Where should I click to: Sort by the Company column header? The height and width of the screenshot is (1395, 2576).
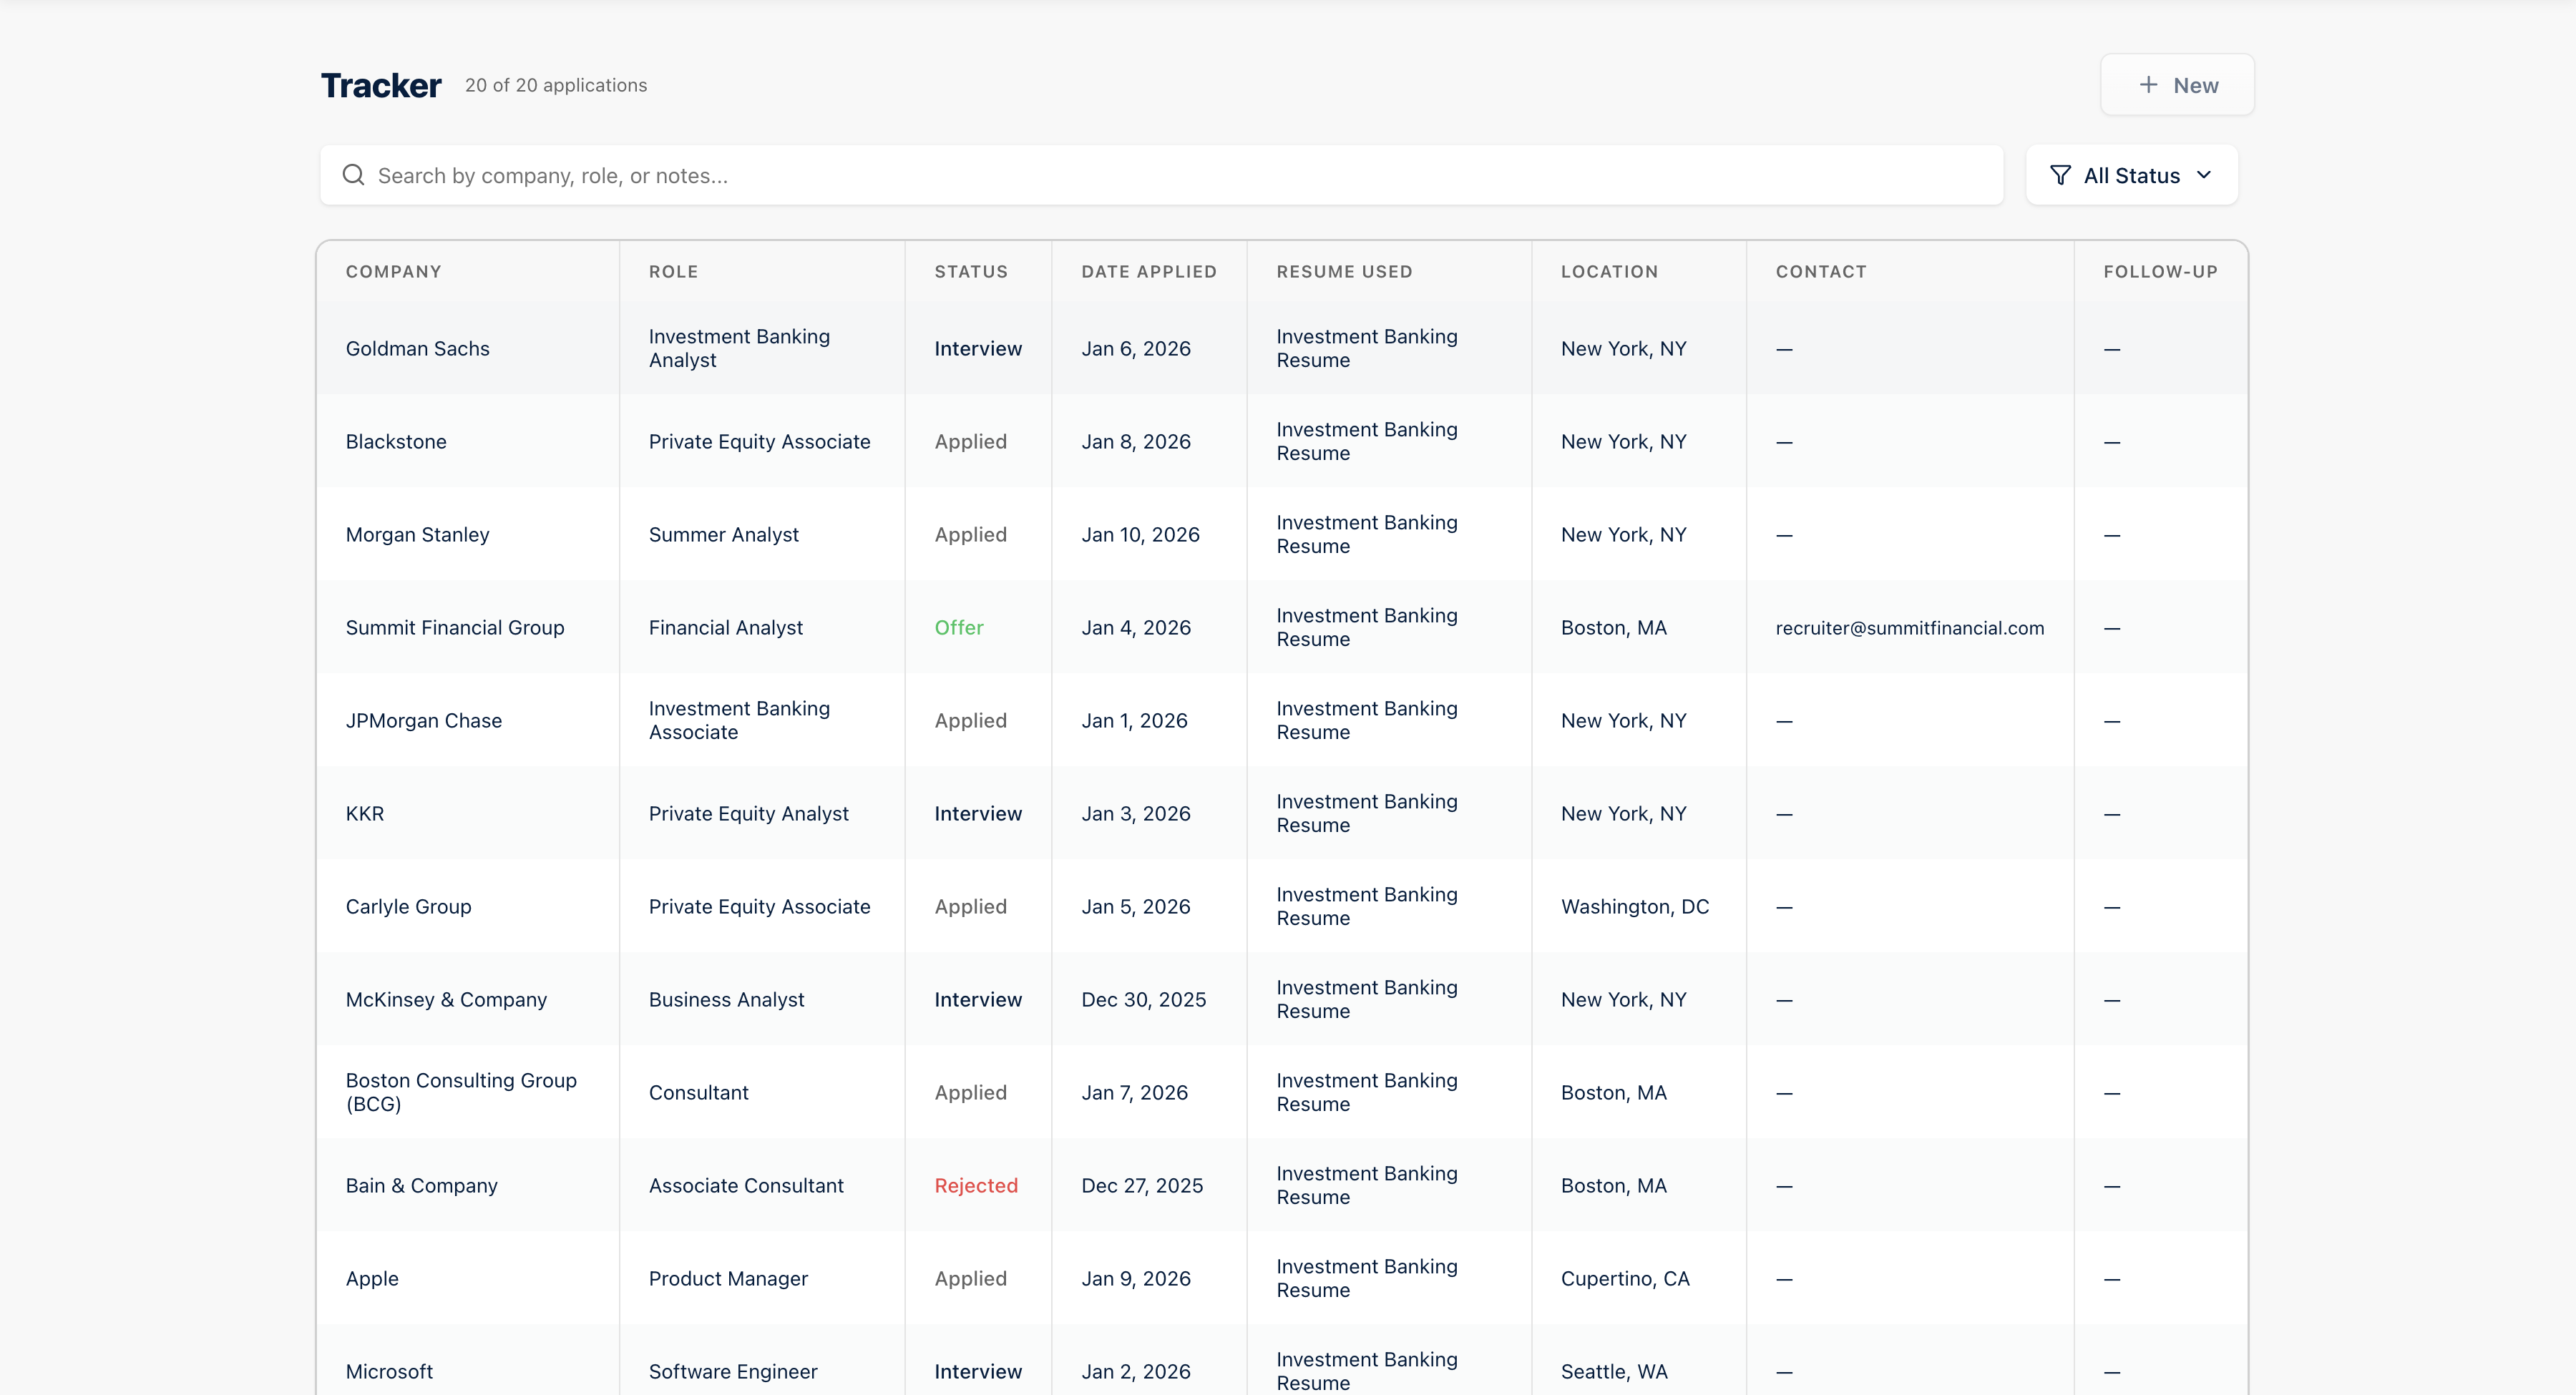tap(393, 271)
